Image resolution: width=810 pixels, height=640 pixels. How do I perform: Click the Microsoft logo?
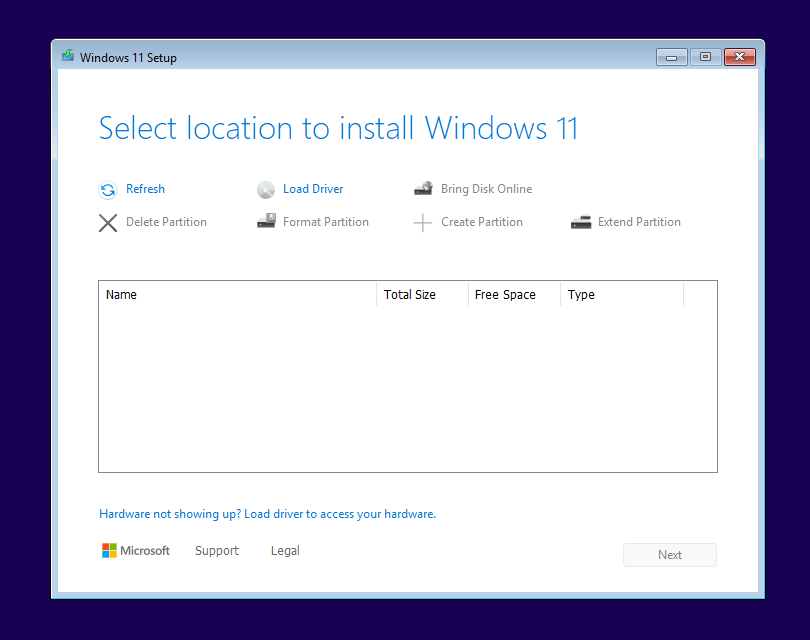point(136,551)
